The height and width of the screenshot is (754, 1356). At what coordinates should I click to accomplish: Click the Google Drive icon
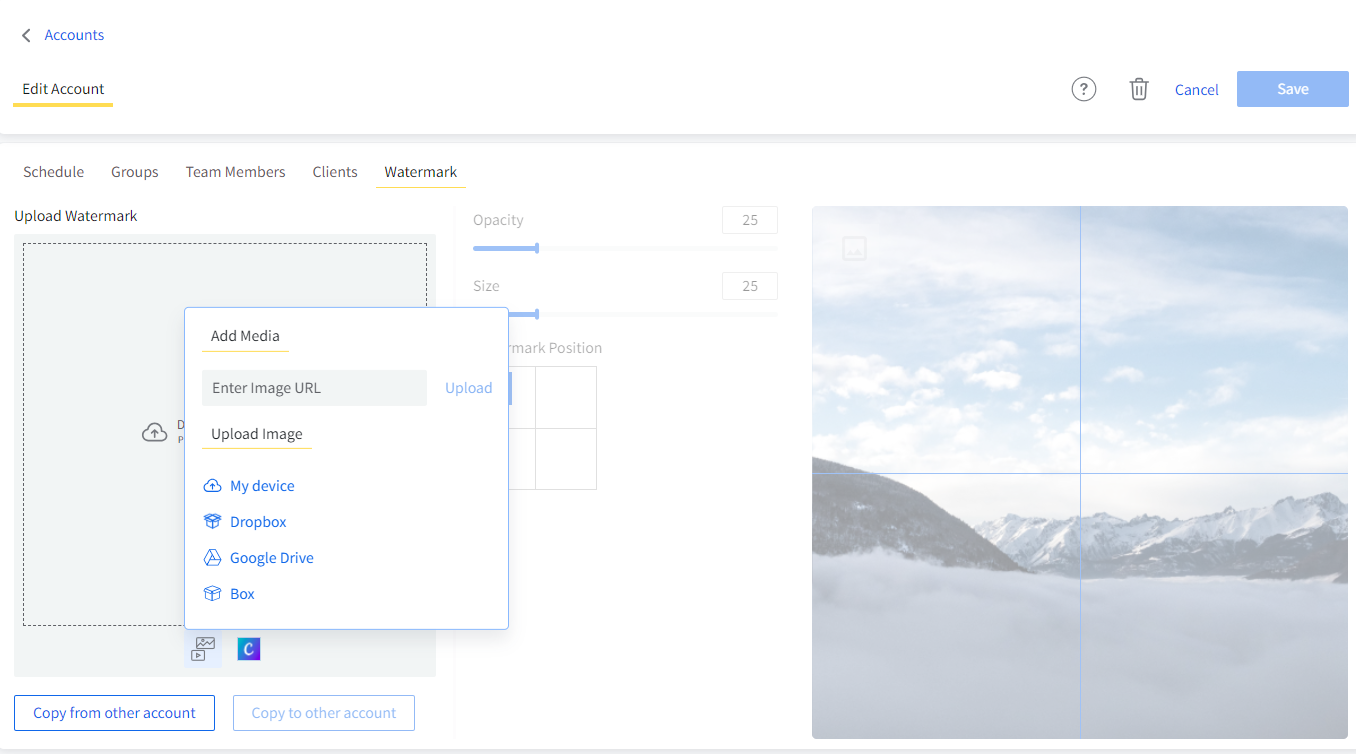pyautogui.click(x=212, y=558)
